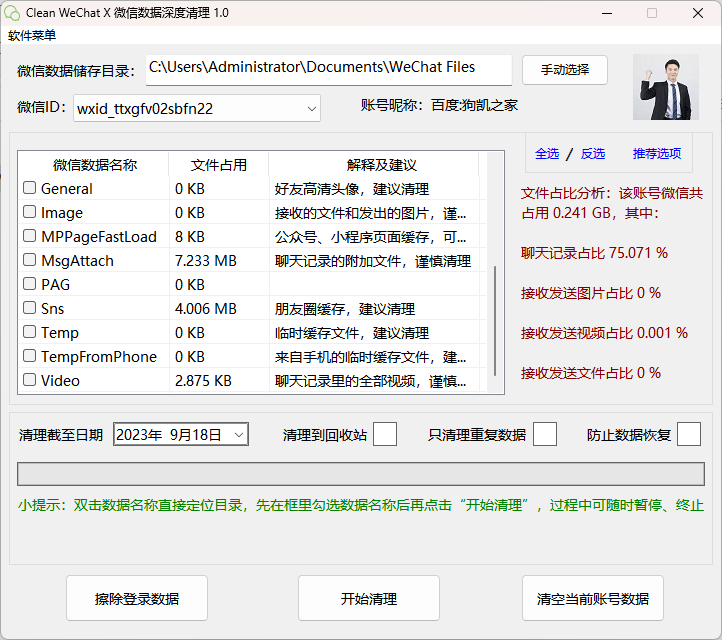Screen dimensions: 722x640
Task: Click the 朋友圈缓存，建议清理 description
Action: [345, 308]
